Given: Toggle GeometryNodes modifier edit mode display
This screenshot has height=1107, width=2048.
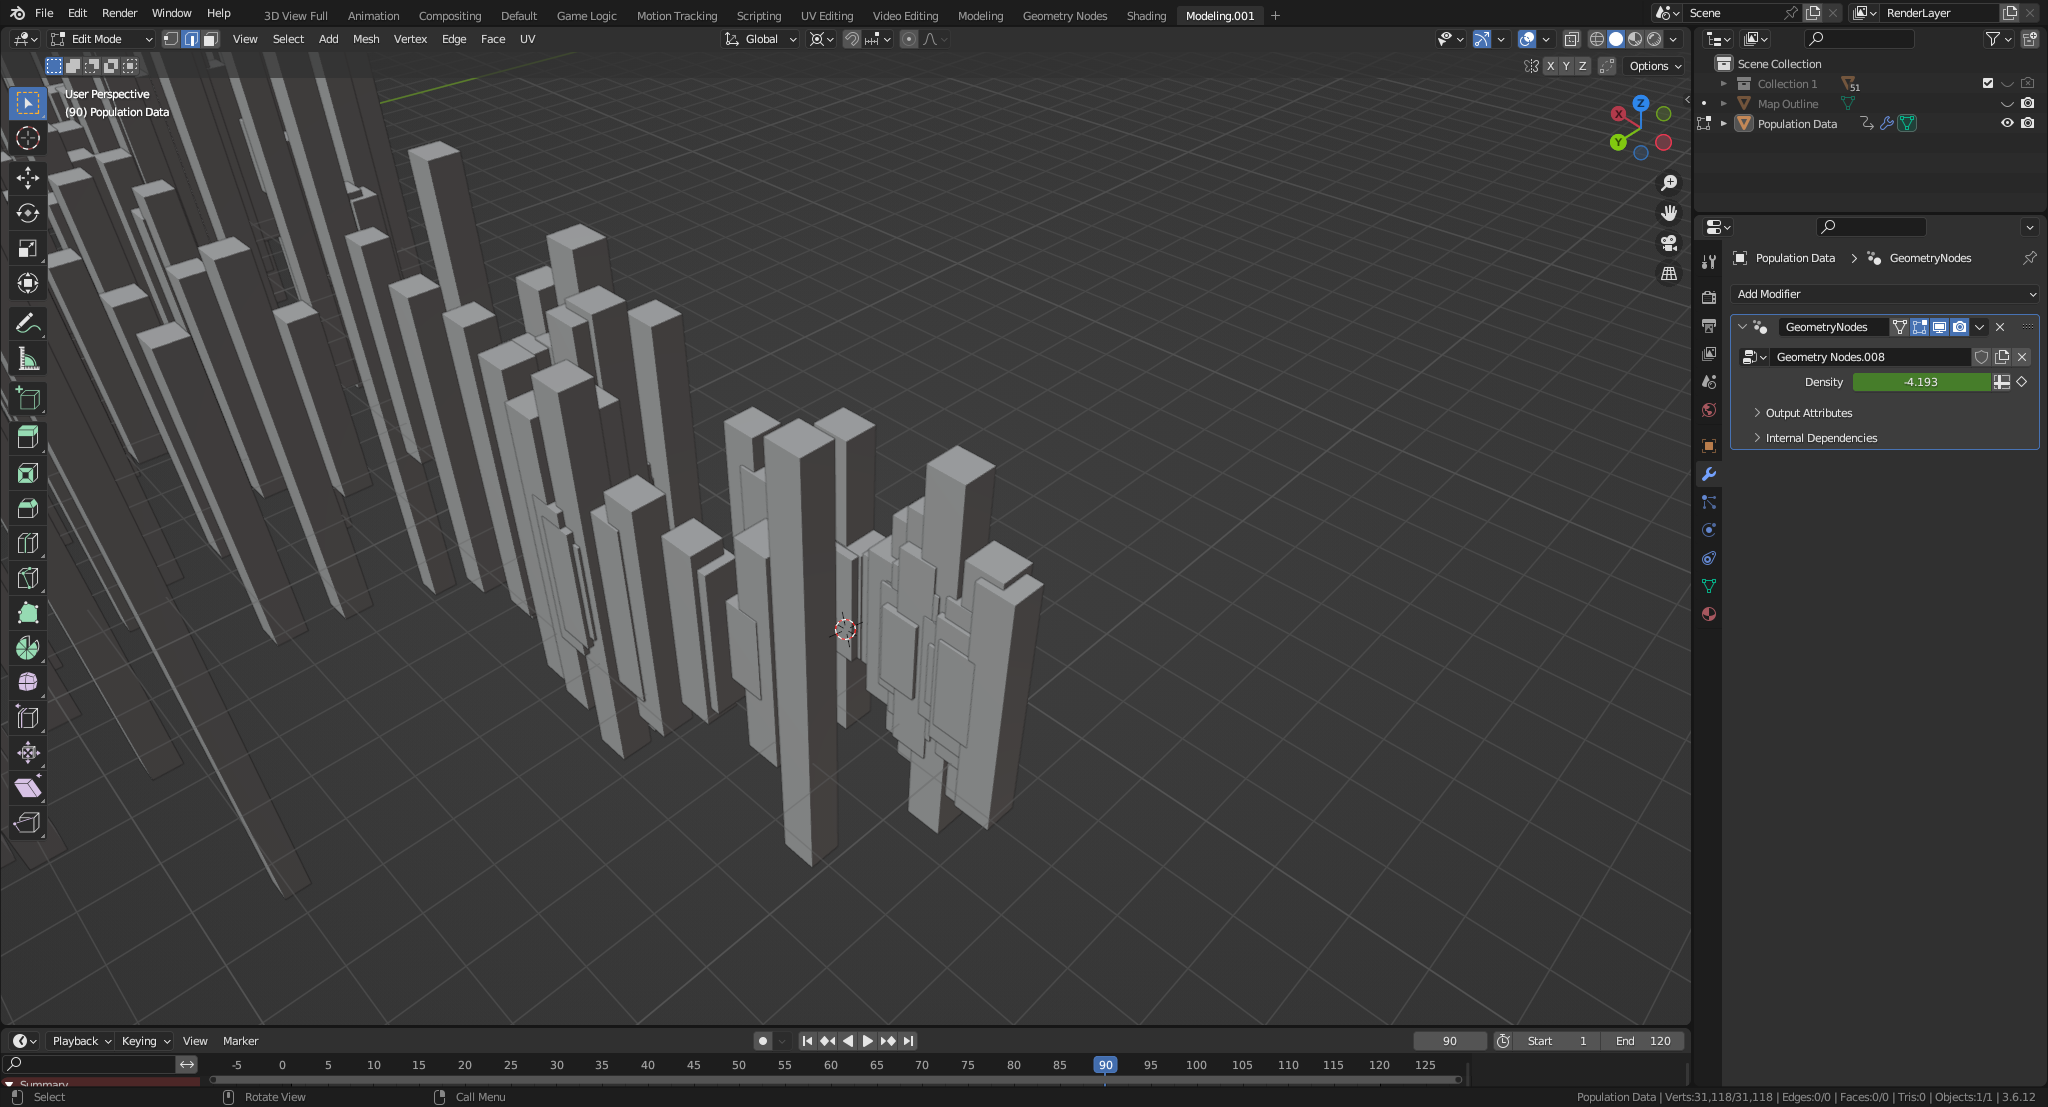Looking at the screenshot, I should [x=1919, y=327].
